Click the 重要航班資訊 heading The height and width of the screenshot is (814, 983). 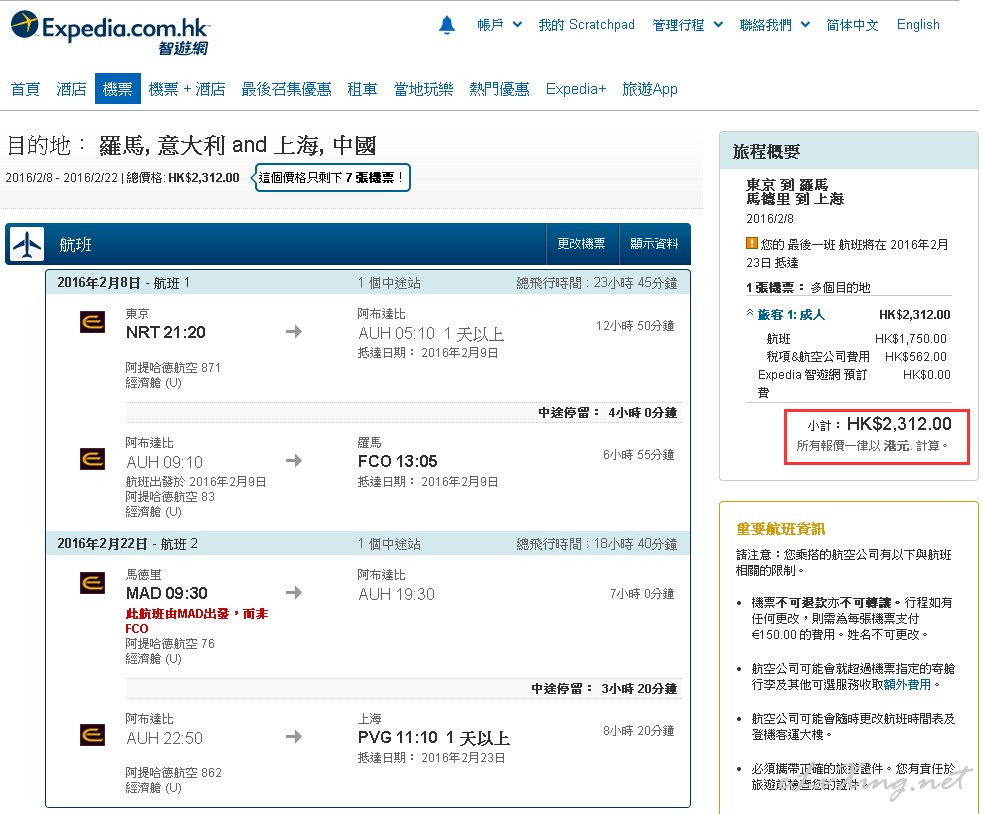click(780, 529)
